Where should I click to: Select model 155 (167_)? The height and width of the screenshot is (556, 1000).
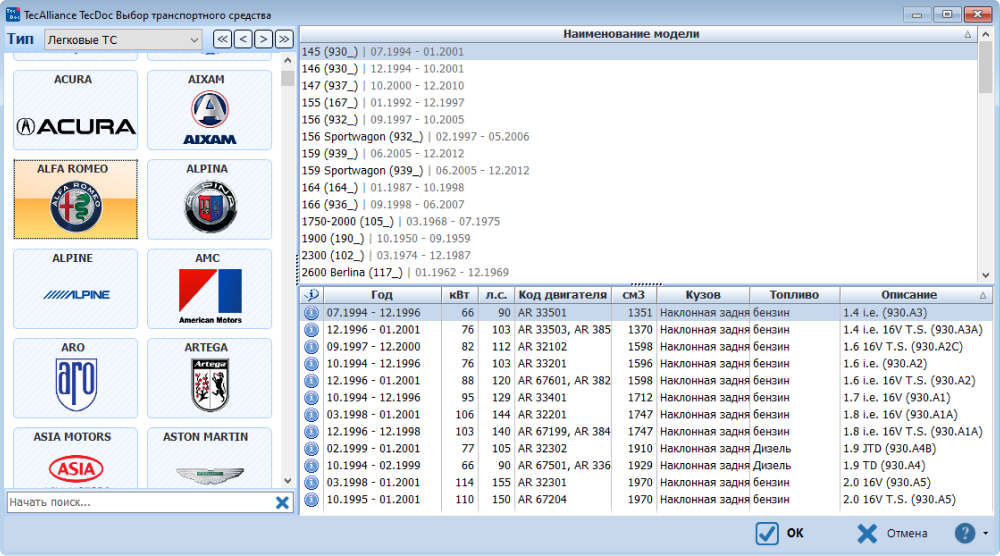[x=638, y=103]
